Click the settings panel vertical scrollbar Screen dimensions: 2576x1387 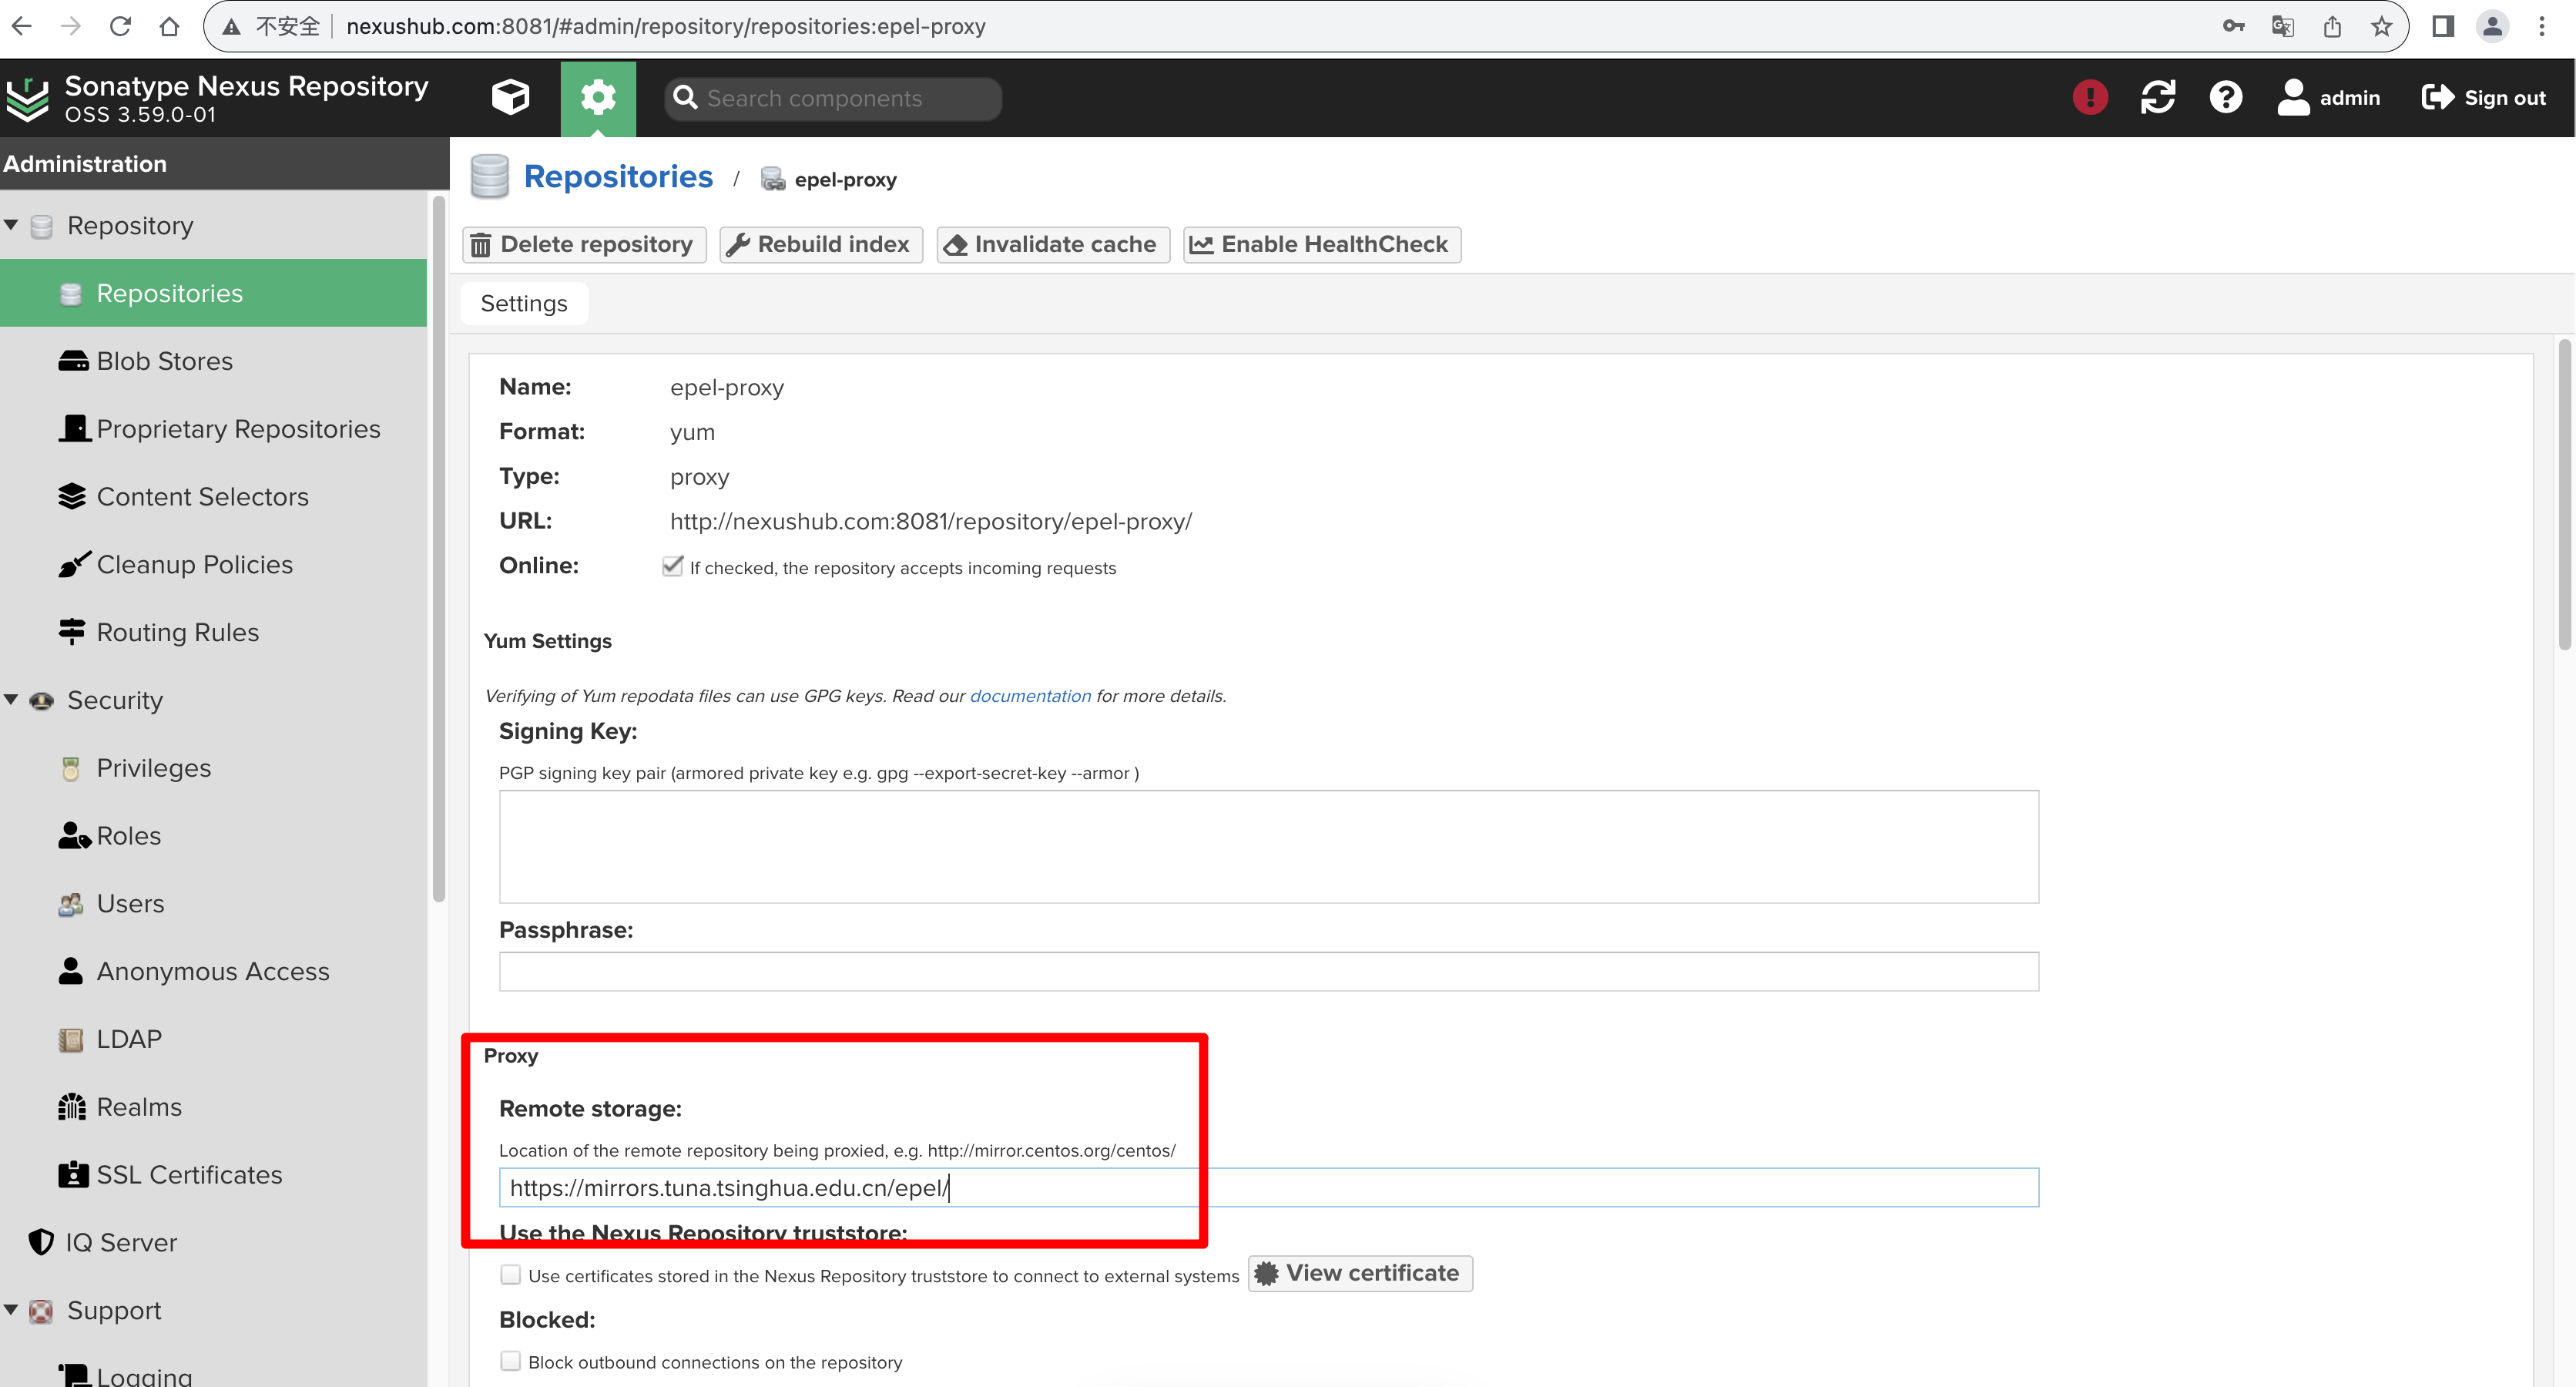click(2564, 495)
